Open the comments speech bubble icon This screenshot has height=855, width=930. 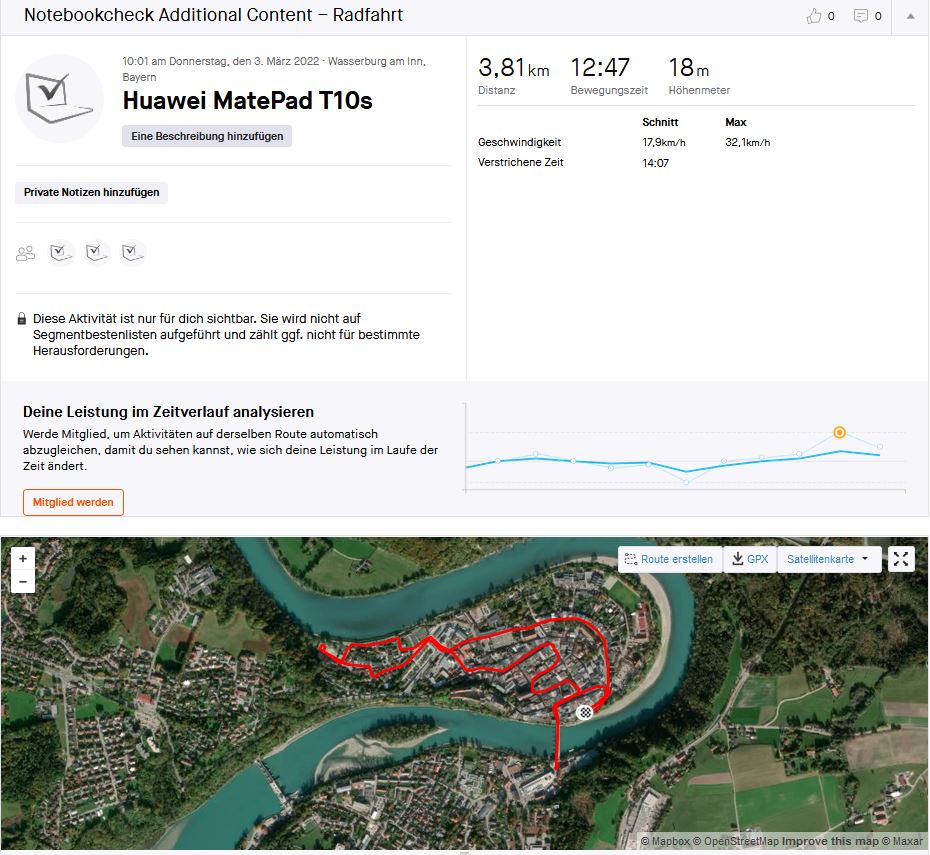[860, 16]
